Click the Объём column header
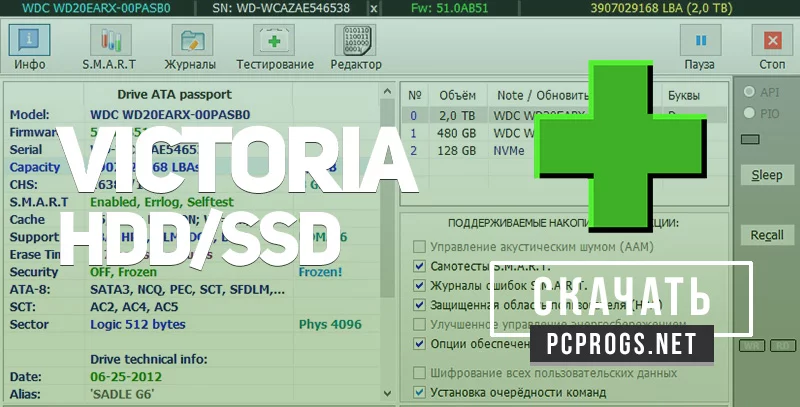The width and height of the screenshot is (800, 407). click(x=458, y=96)
